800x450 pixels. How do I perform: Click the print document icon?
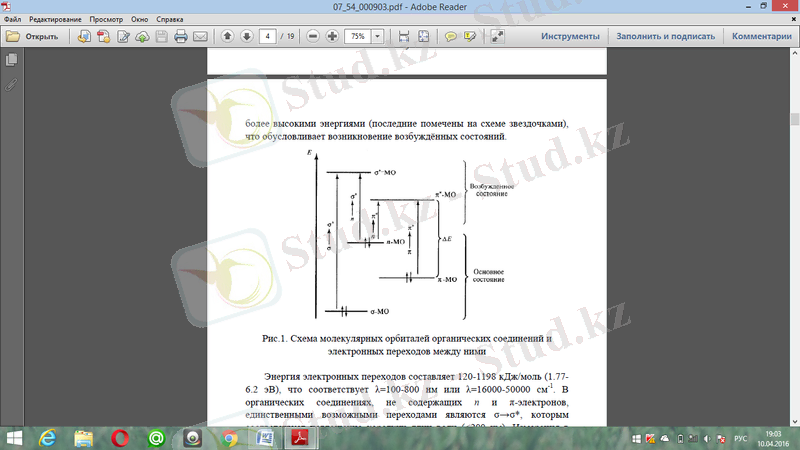[181, 37]
